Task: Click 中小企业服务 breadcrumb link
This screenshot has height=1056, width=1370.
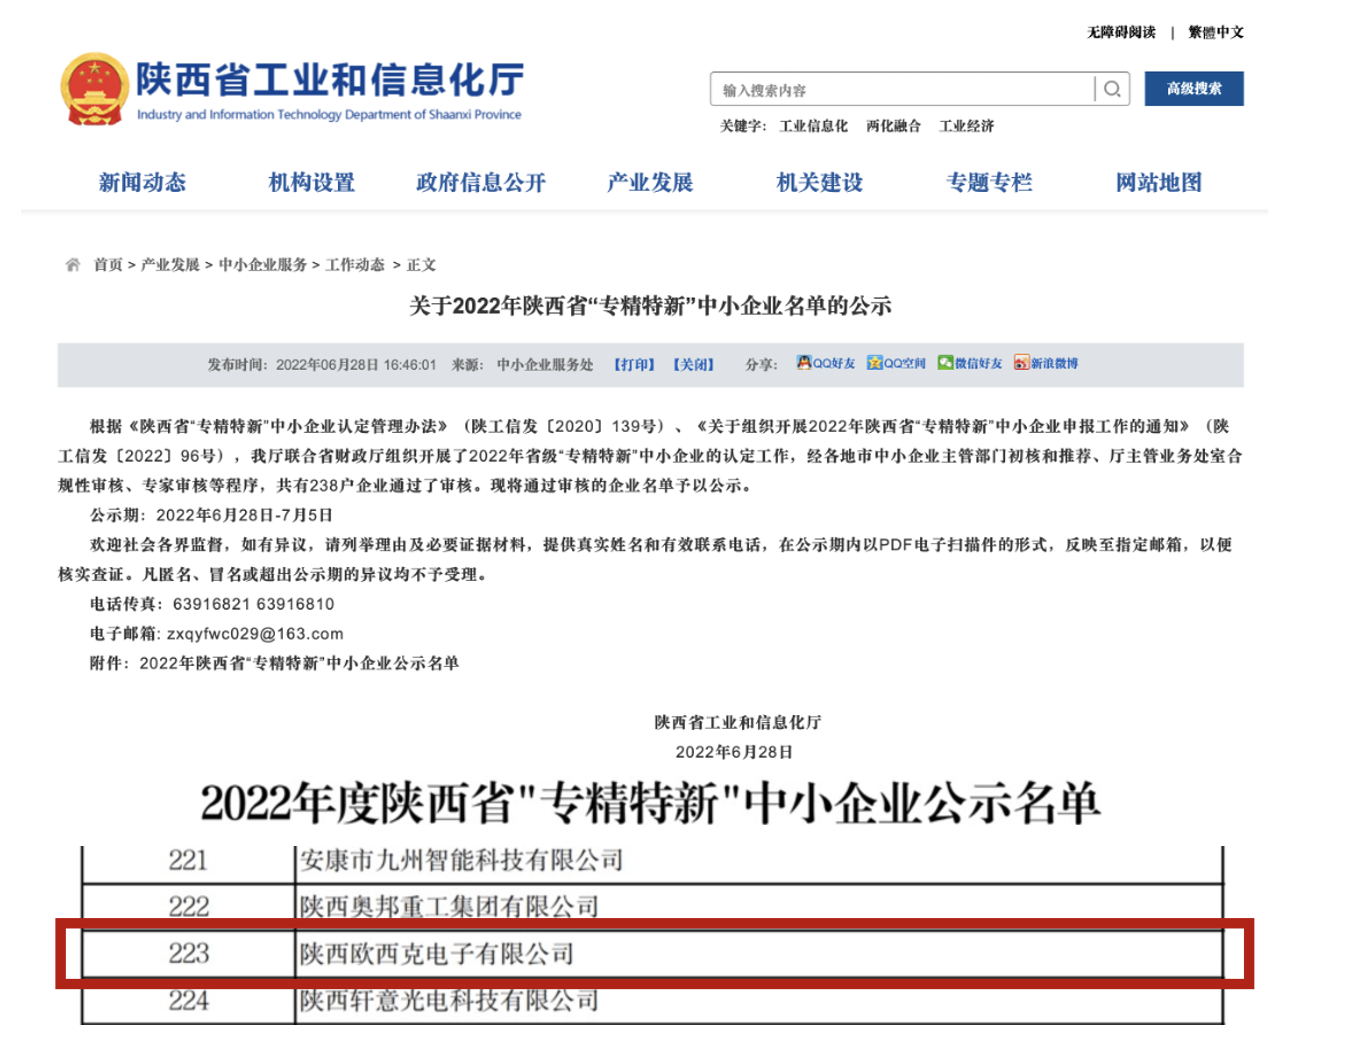Action: pos(262,265)
